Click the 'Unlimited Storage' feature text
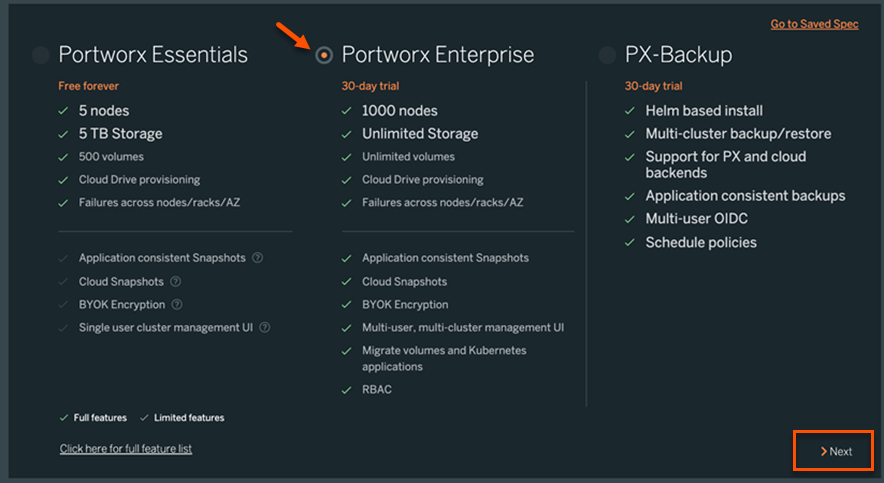The width and height of the screenshot is (884, 483). 420,134
